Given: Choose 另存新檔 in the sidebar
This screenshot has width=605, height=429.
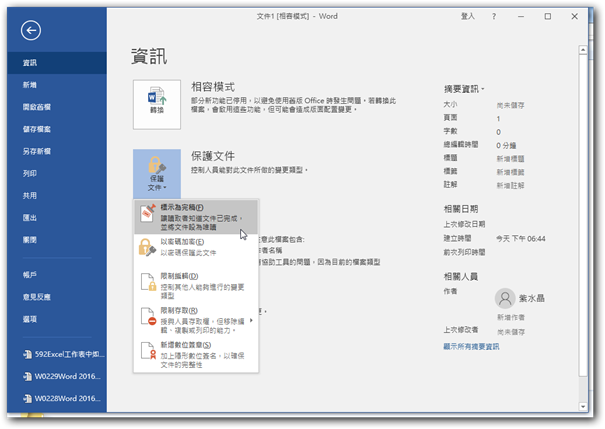Looking at the screenshot, I should click(x=57, y=151).
